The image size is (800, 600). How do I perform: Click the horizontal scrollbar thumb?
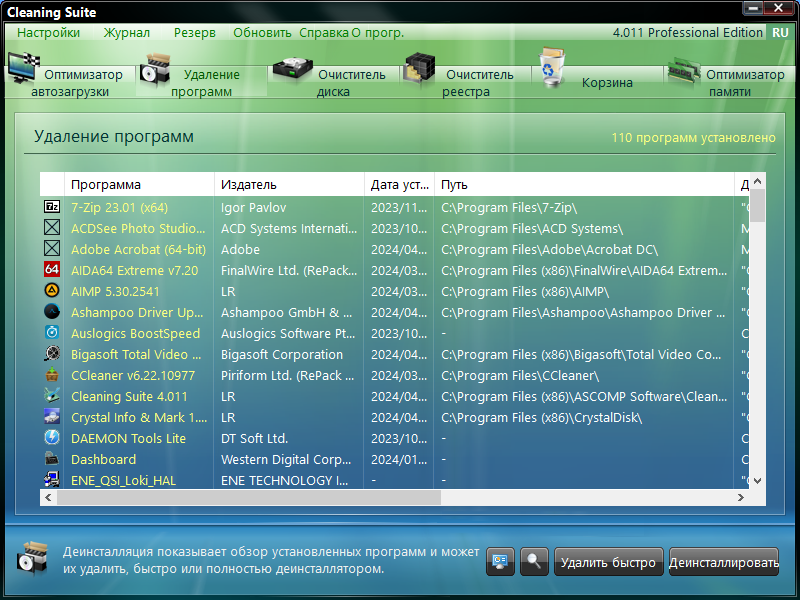pyautogui.click(x=249, y=497)
